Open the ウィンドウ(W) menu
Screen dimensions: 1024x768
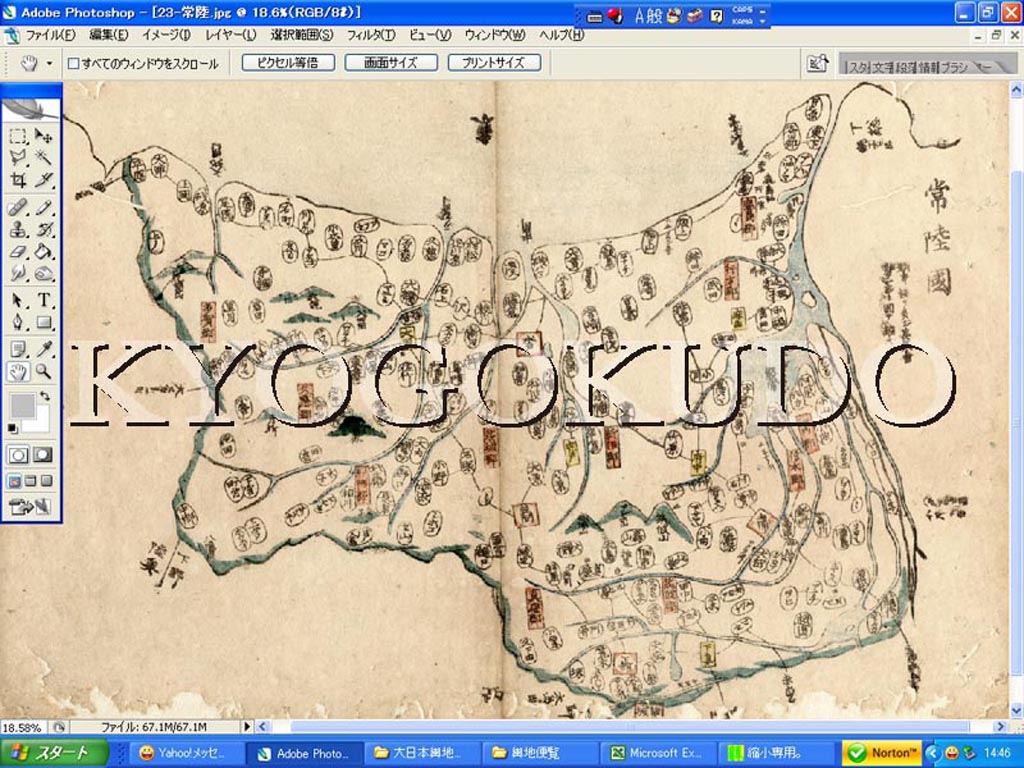[494, 35]
